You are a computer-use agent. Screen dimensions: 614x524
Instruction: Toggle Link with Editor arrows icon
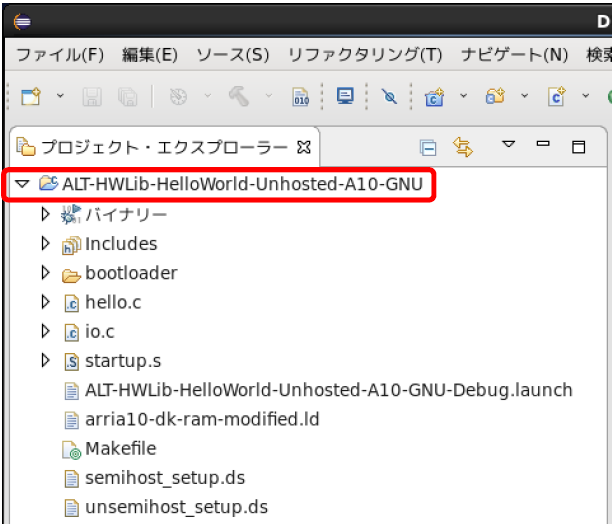(x=462, y=148)
